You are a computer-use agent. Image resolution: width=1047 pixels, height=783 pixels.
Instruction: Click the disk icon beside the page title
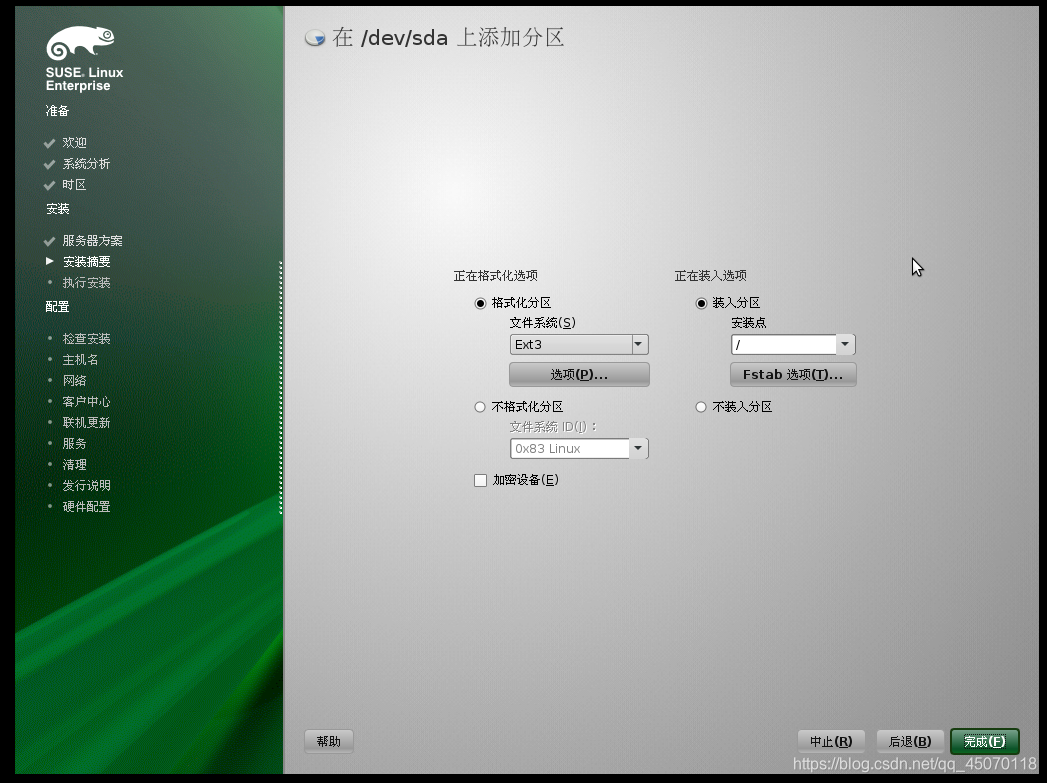[315, 38]
